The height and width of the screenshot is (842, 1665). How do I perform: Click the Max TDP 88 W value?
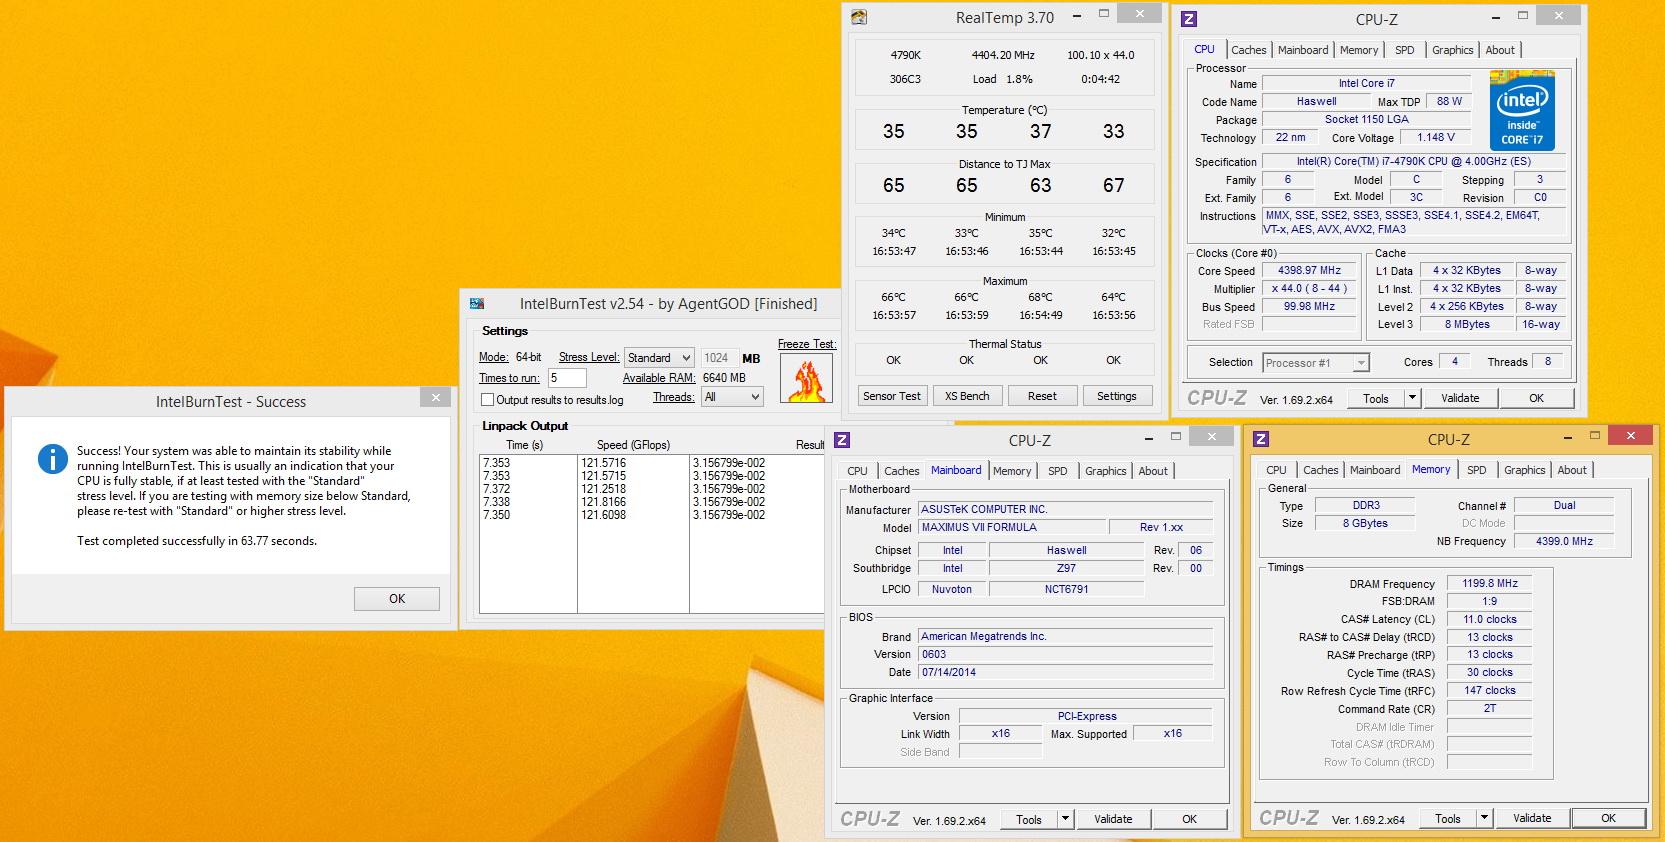pos(1449,101)
